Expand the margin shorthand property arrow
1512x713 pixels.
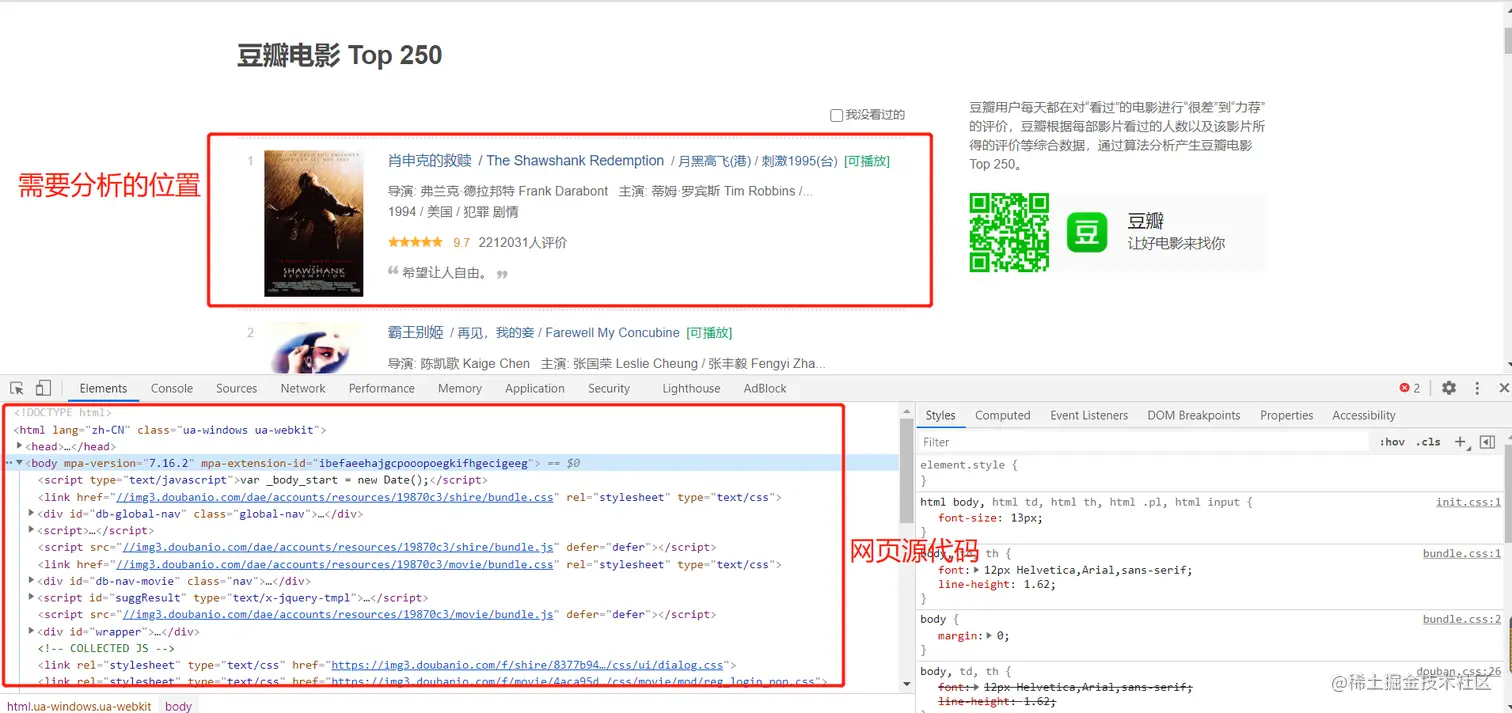pos(989,636)
